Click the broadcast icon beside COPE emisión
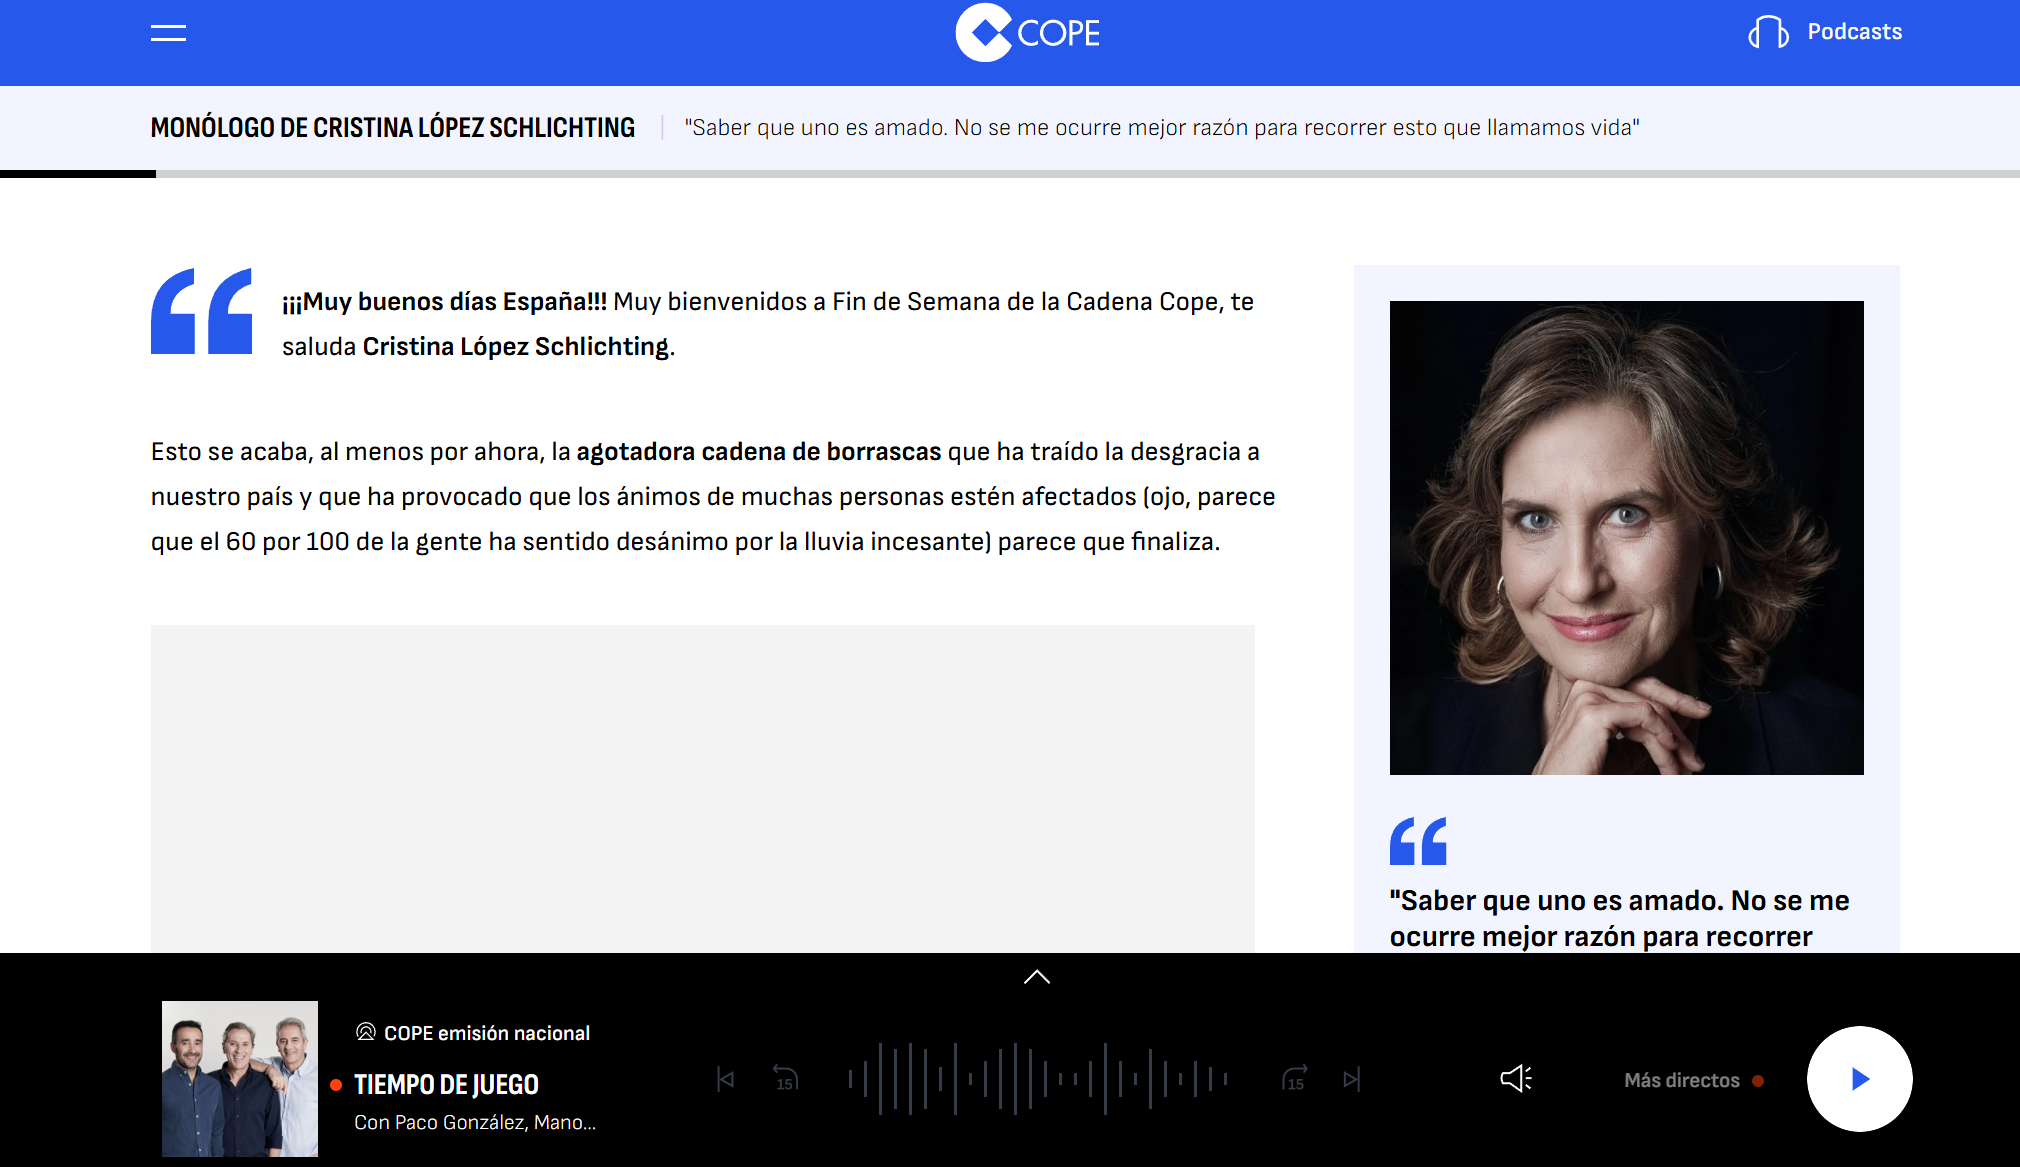This screenshot has width=2020, height=1167. (x=366, y=1032)
